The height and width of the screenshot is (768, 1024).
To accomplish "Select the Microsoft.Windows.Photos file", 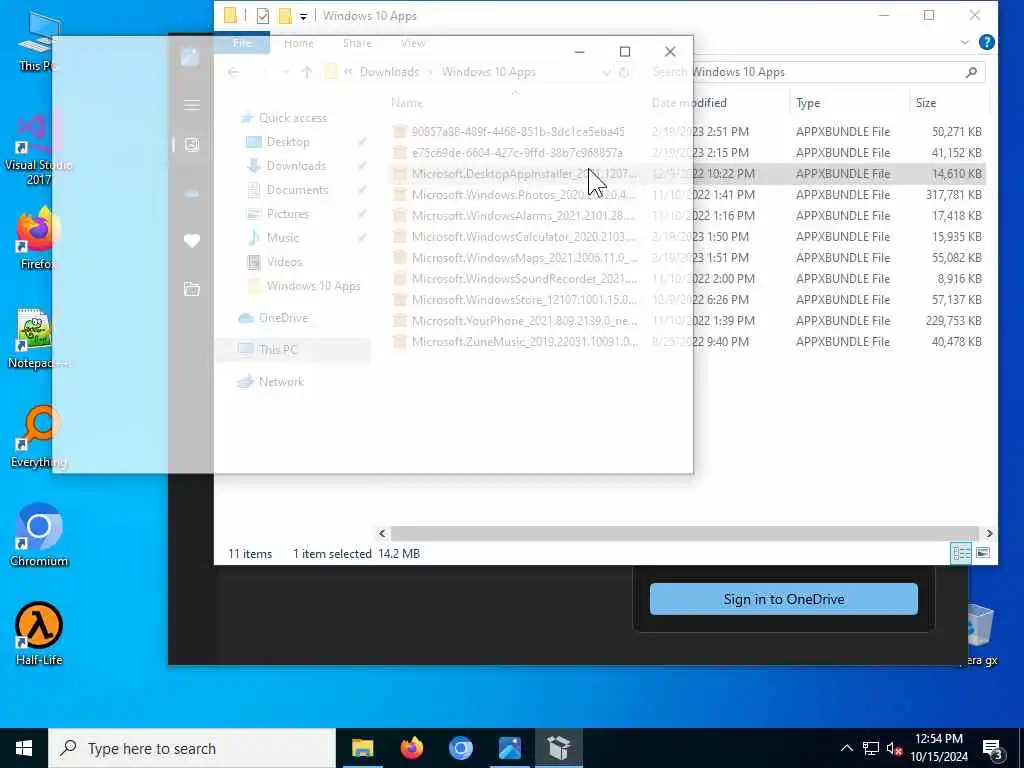I will click(x=687, y=195).
